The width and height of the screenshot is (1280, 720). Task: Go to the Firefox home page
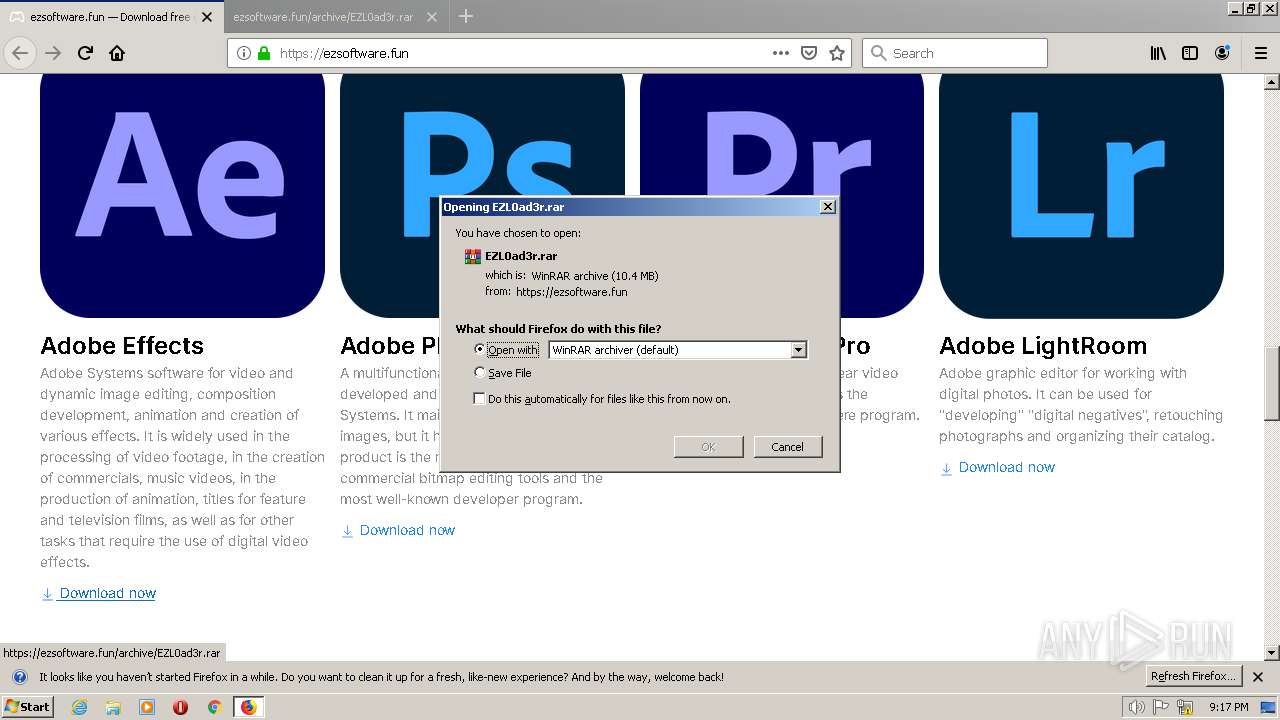117,53
